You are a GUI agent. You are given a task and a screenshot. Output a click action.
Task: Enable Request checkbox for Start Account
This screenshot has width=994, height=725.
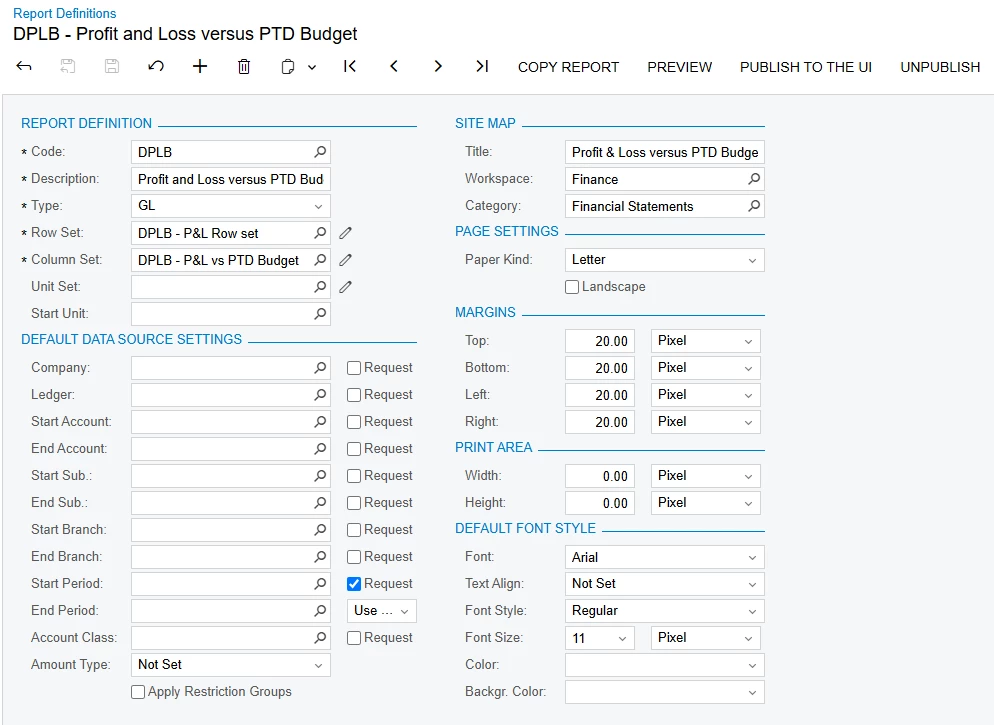[x=354, y=421]
